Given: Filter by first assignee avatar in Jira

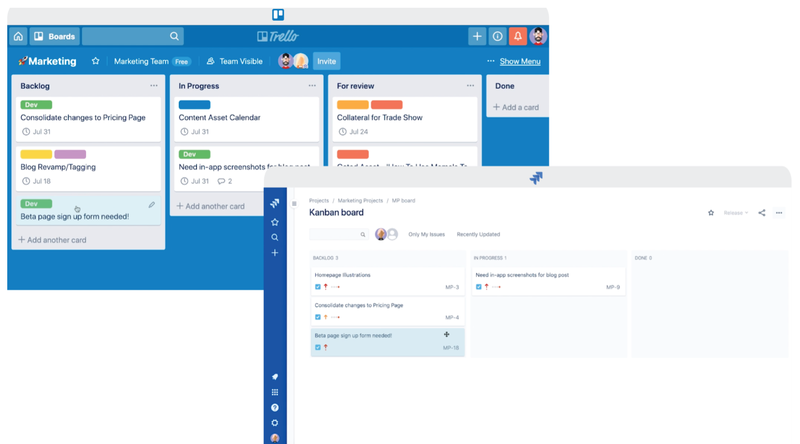Looking at the screenshot, I should tap(381, 234).
